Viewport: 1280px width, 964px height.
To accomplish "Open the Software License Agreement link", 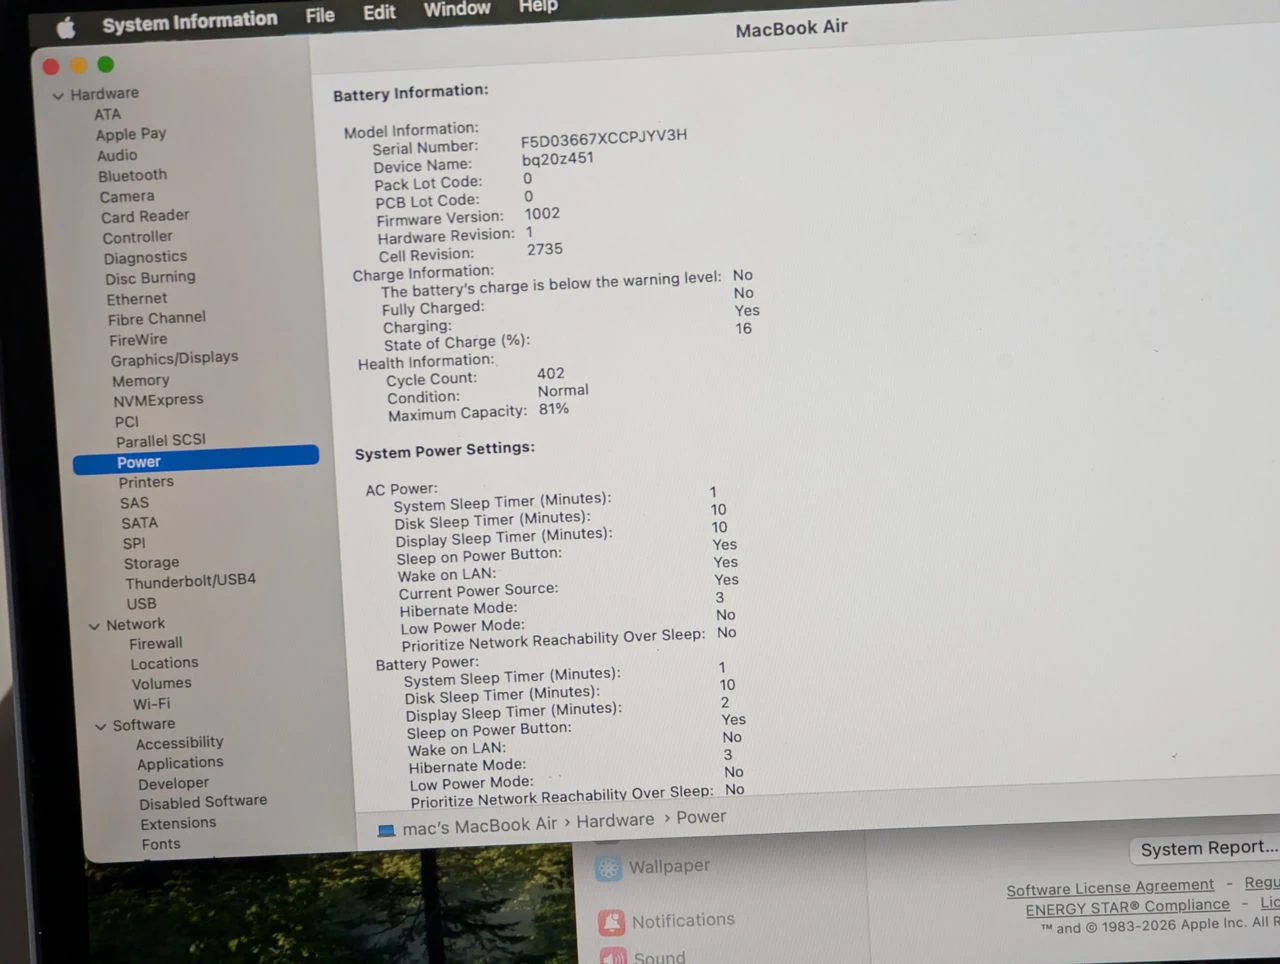I will coord(1110,888).
